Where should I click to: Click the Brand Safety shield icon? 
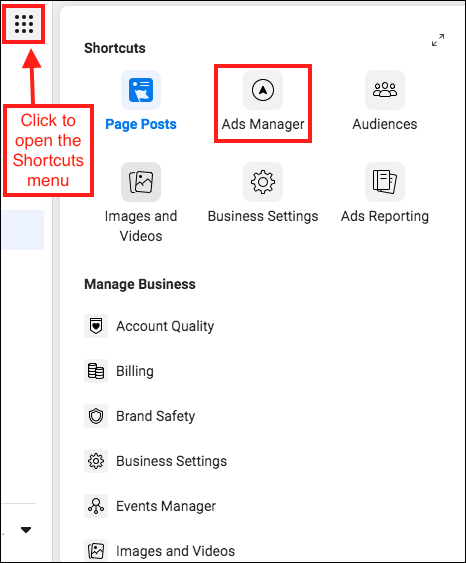96,416
